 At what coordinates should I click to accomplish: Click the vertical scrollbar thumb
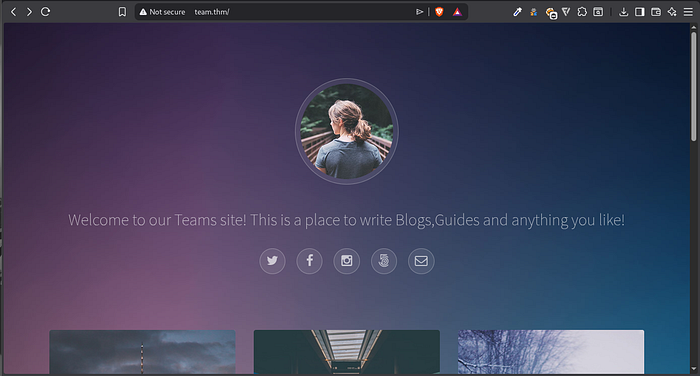point(694,86)
